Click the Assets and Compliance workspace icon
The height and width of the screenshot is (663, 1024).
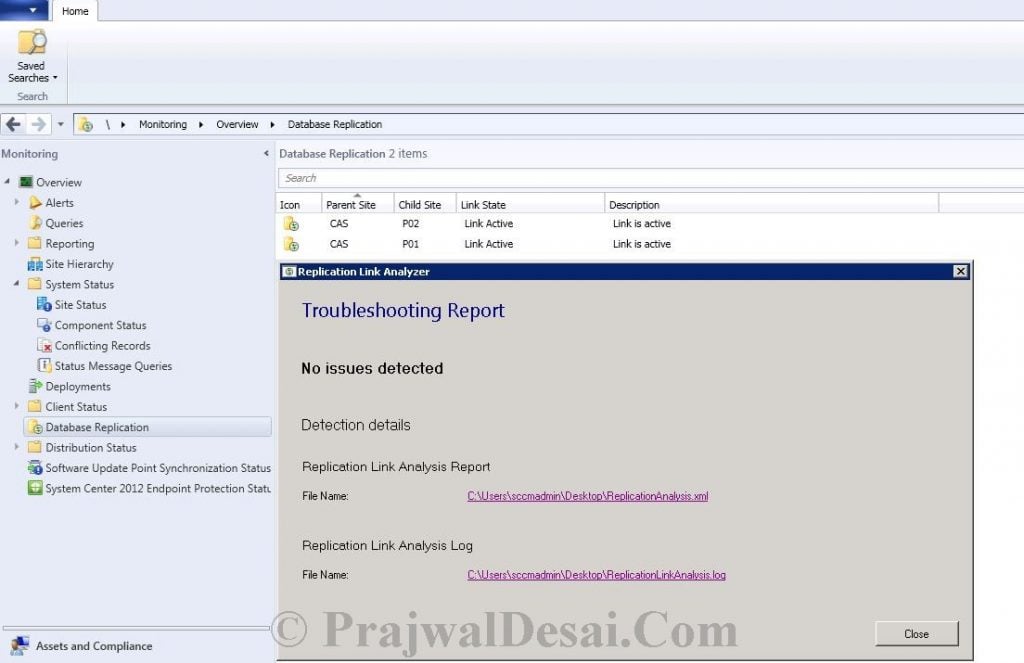20,645
